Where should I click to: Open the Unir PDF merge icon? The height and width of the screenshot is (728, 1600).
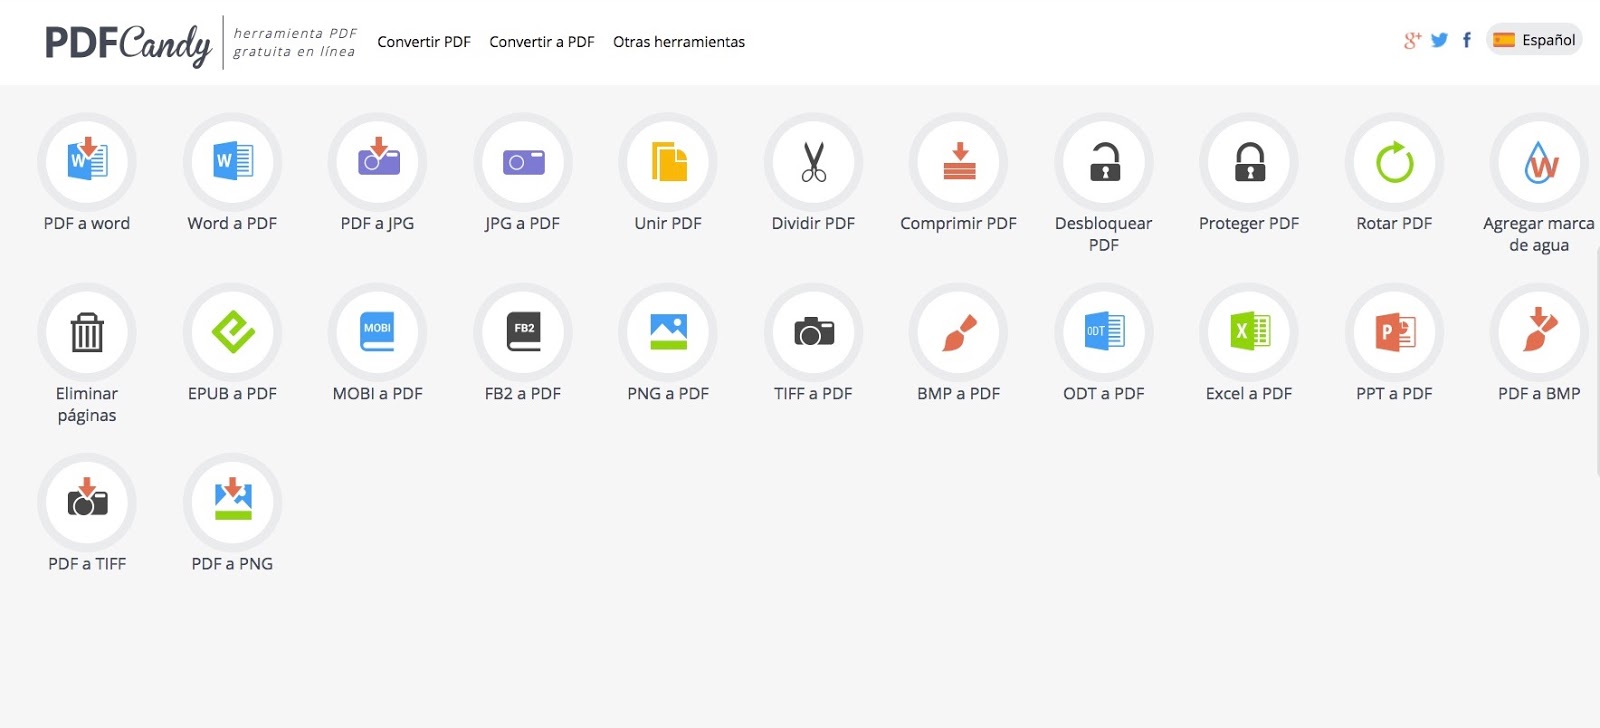click(x=668, y=162)
